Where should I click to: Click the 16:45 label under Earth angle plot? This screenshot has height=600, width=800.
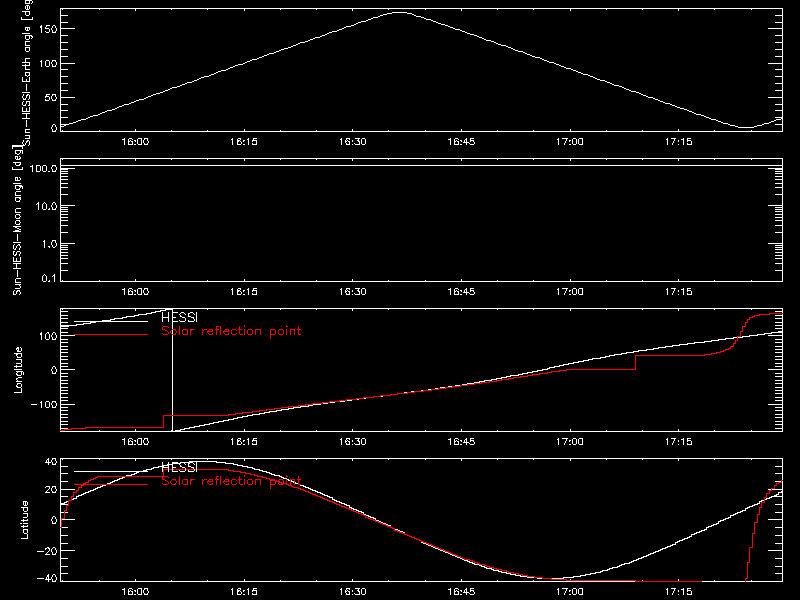click(461, 142)
